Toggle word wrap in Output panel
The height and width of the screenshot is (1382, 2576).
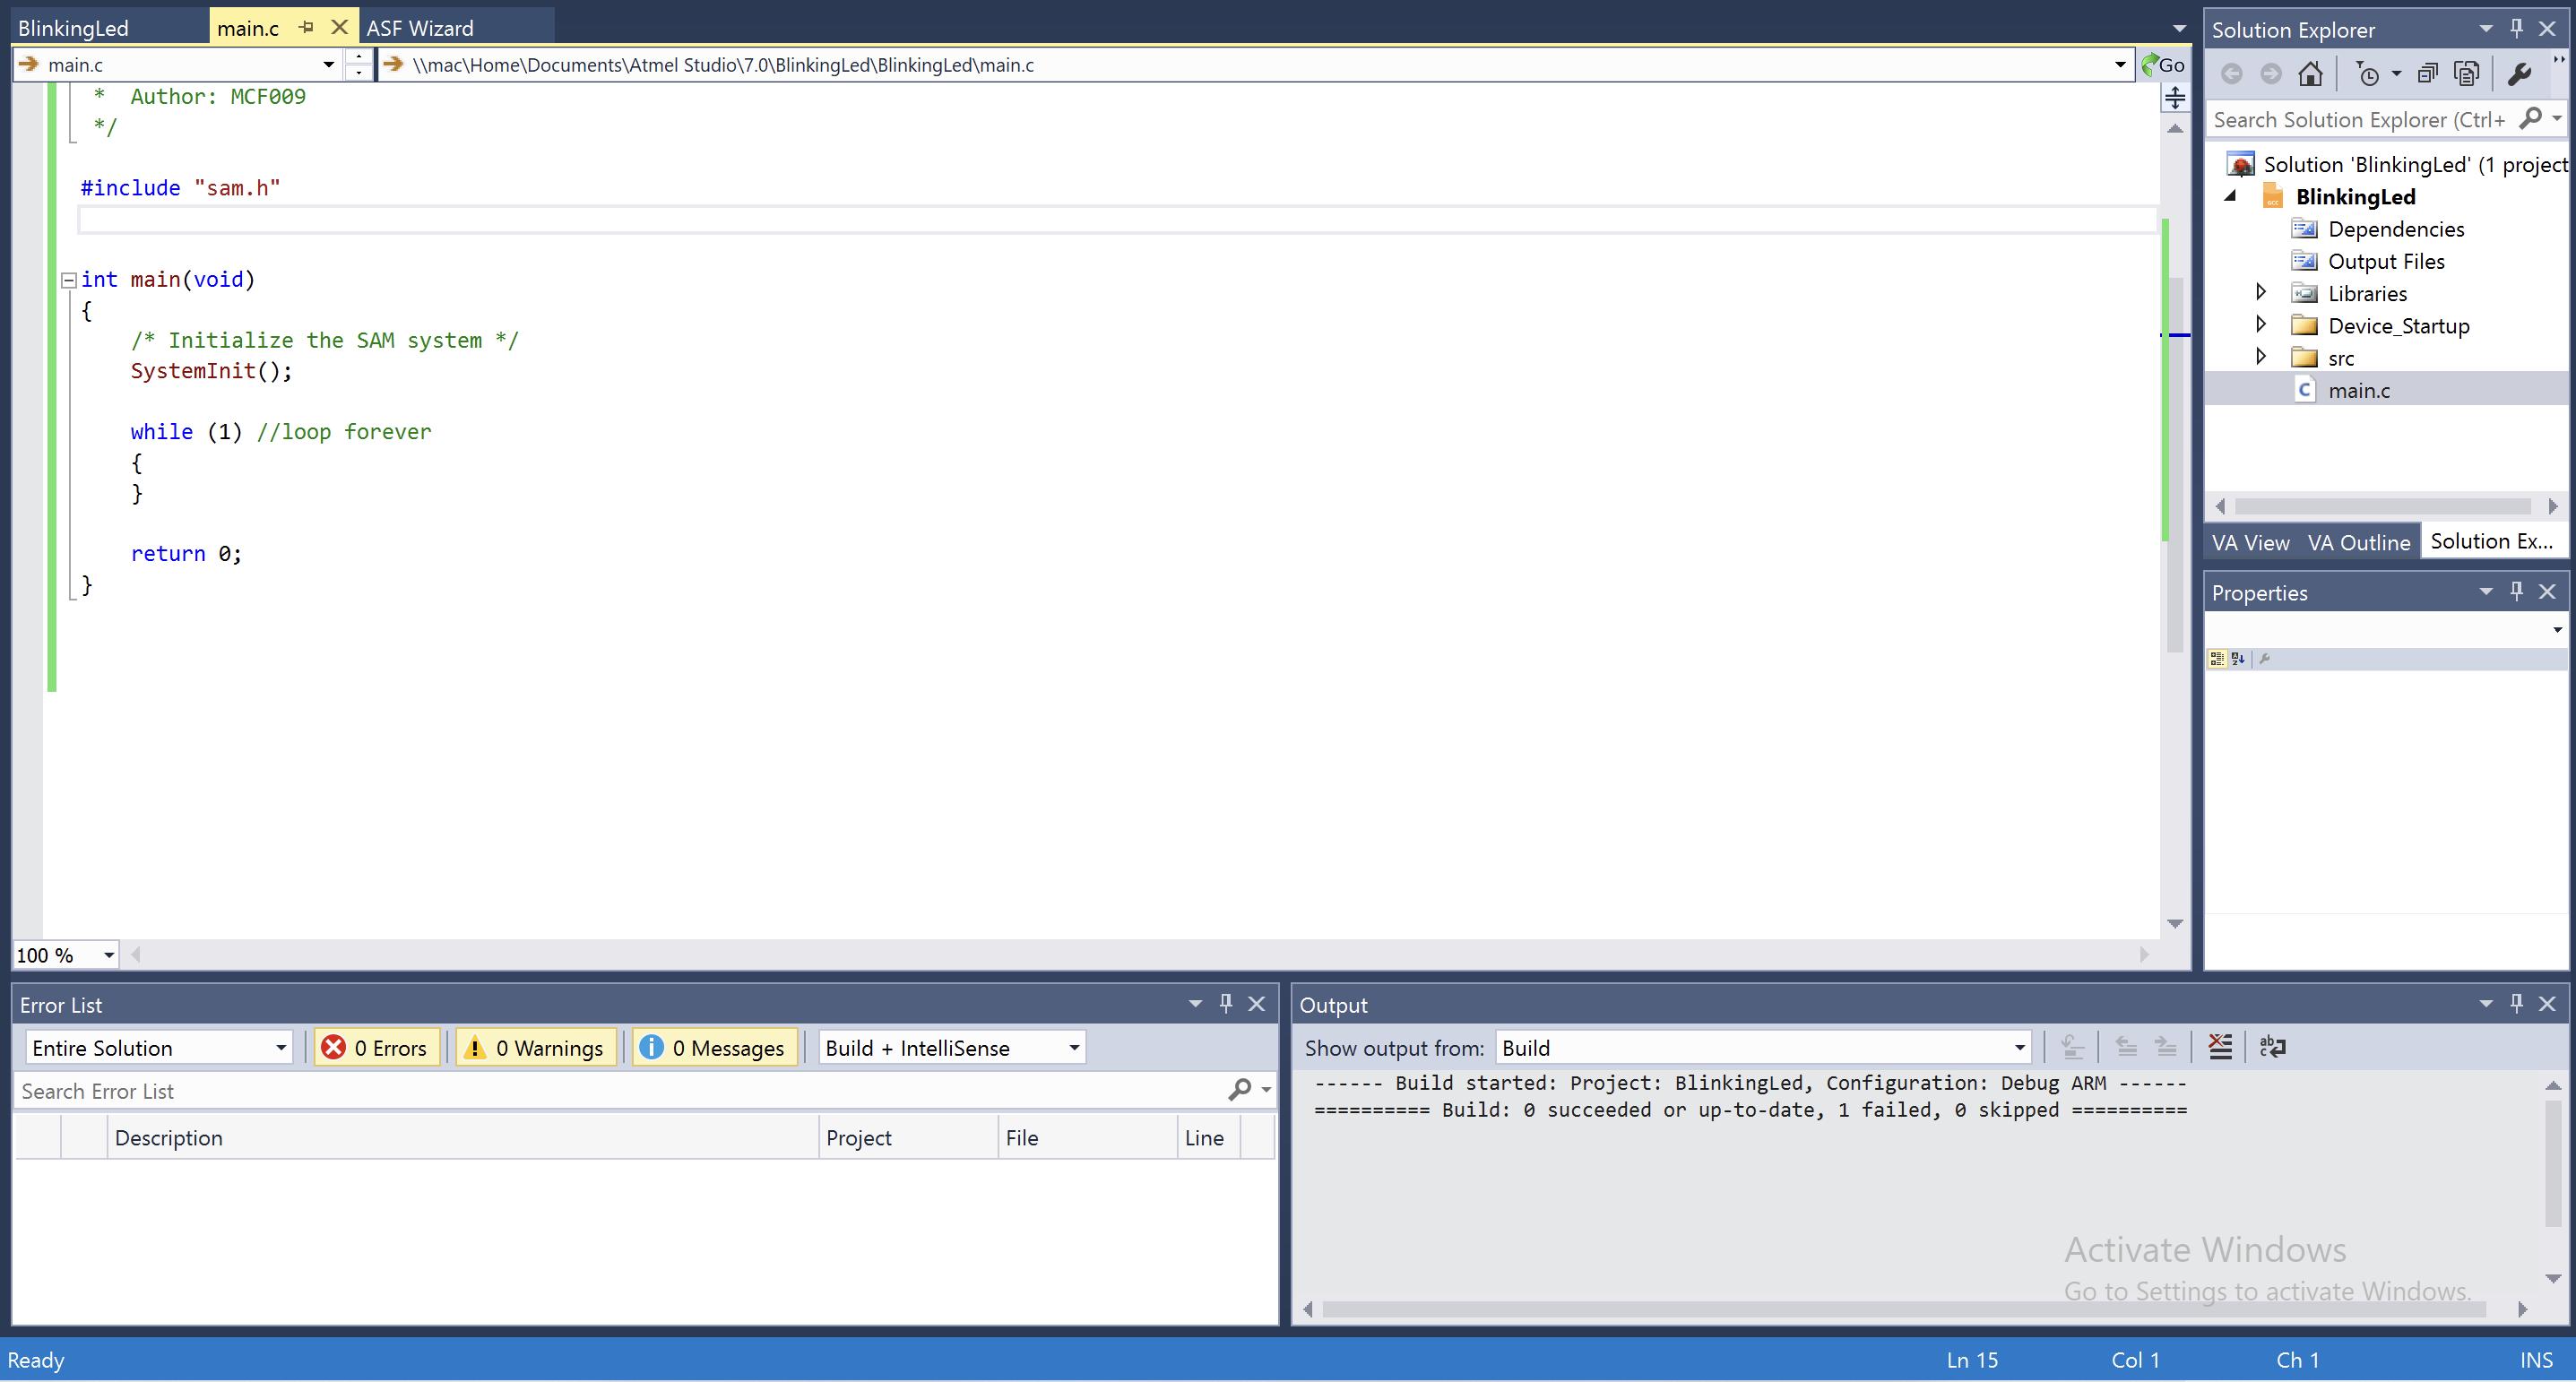pyautogui.click(x=2272, y=1047)
